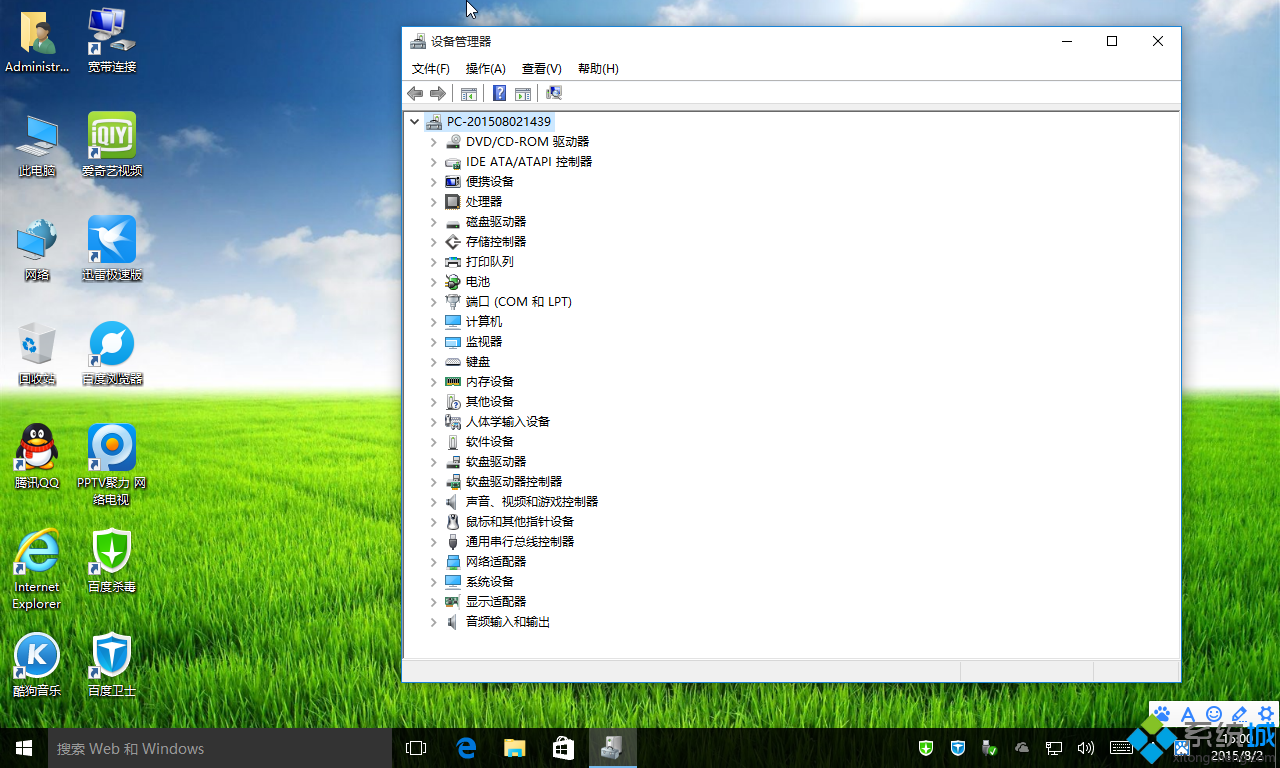
Task: Expand the DVD/CD-ROM 驱动器 node
Action: (433, 141)
